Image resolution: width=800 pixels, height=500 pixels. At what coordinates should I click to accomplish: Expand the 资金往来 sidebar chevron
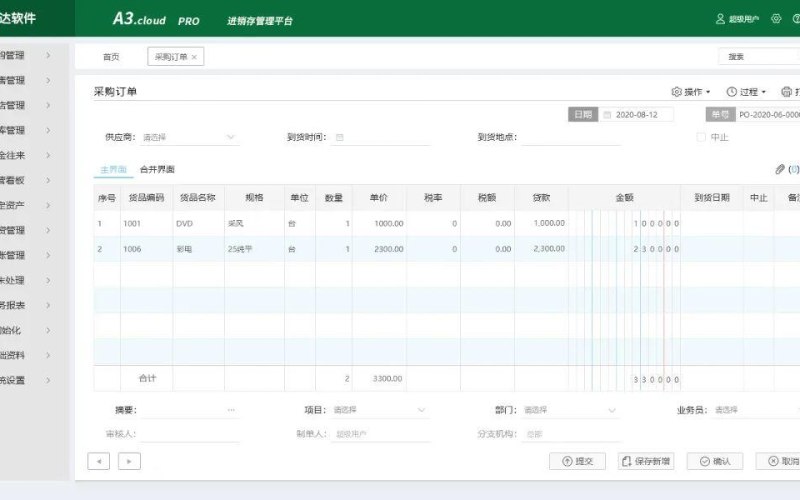click(x=48, y=155)
